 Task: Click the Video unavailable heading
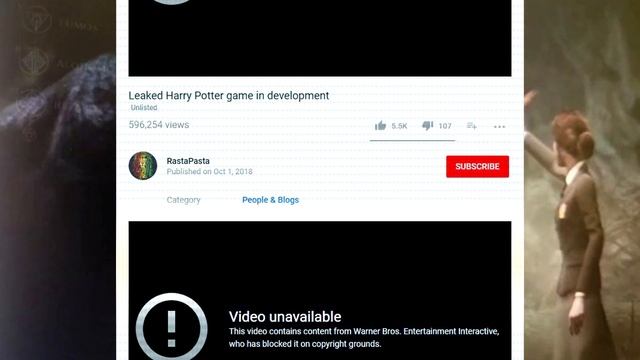285,317
